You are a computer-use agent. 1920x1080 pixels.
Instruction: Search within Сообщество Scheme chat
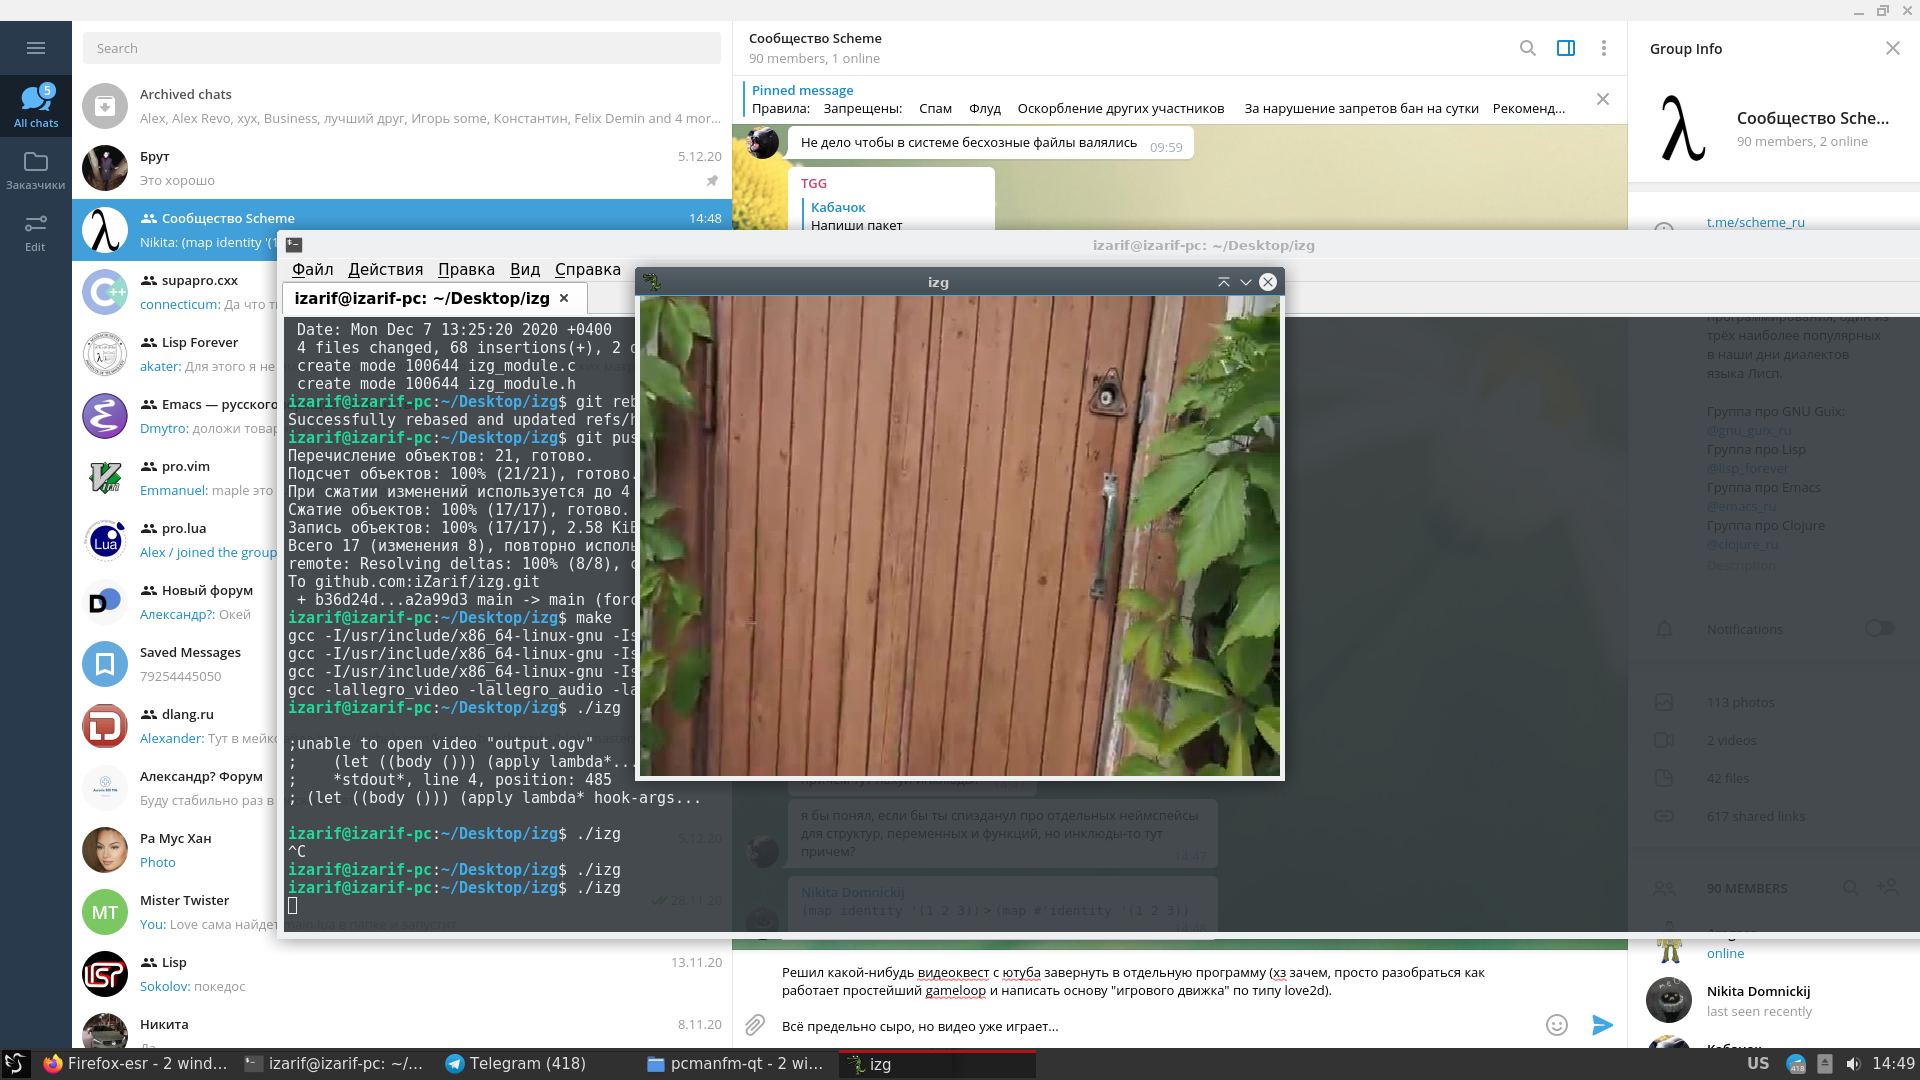coord(1527,48)
